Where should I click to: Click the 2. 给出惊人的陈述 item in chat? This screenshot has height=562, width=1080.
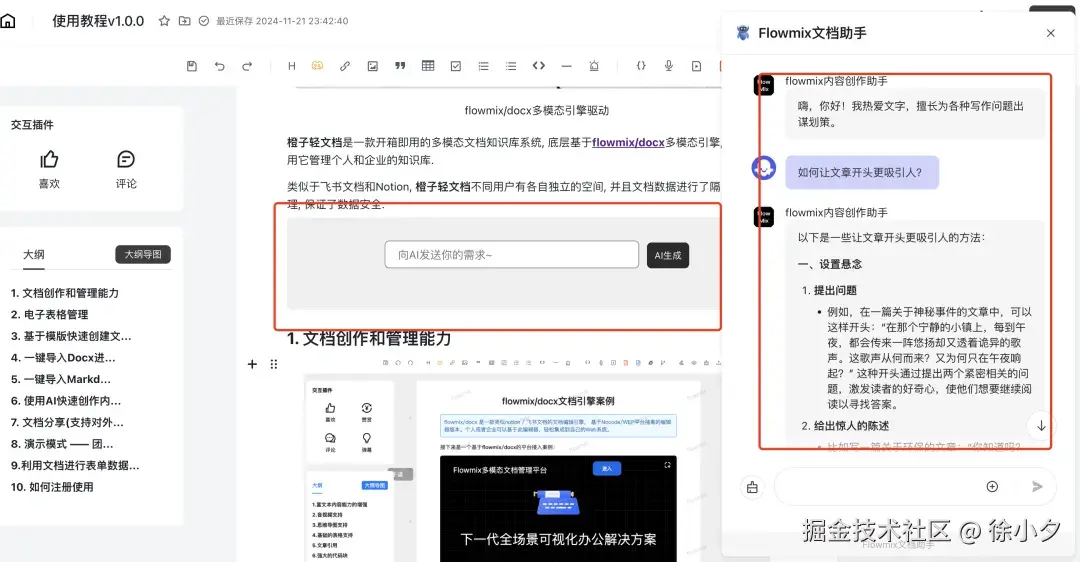coord(845,426)
